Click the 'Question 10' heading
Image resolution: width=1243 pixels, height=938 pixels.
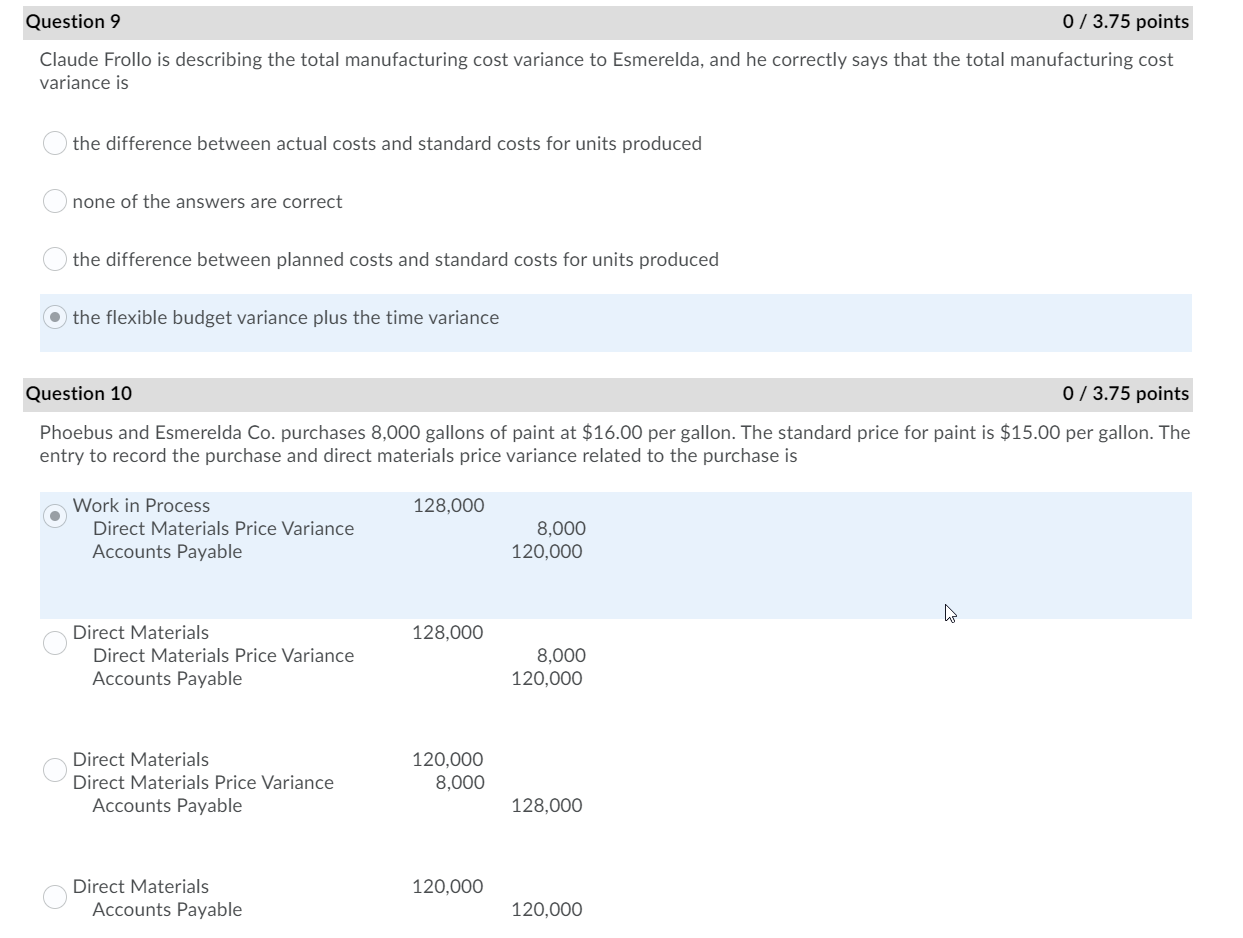pyautogui.click(x=78, y=394)
